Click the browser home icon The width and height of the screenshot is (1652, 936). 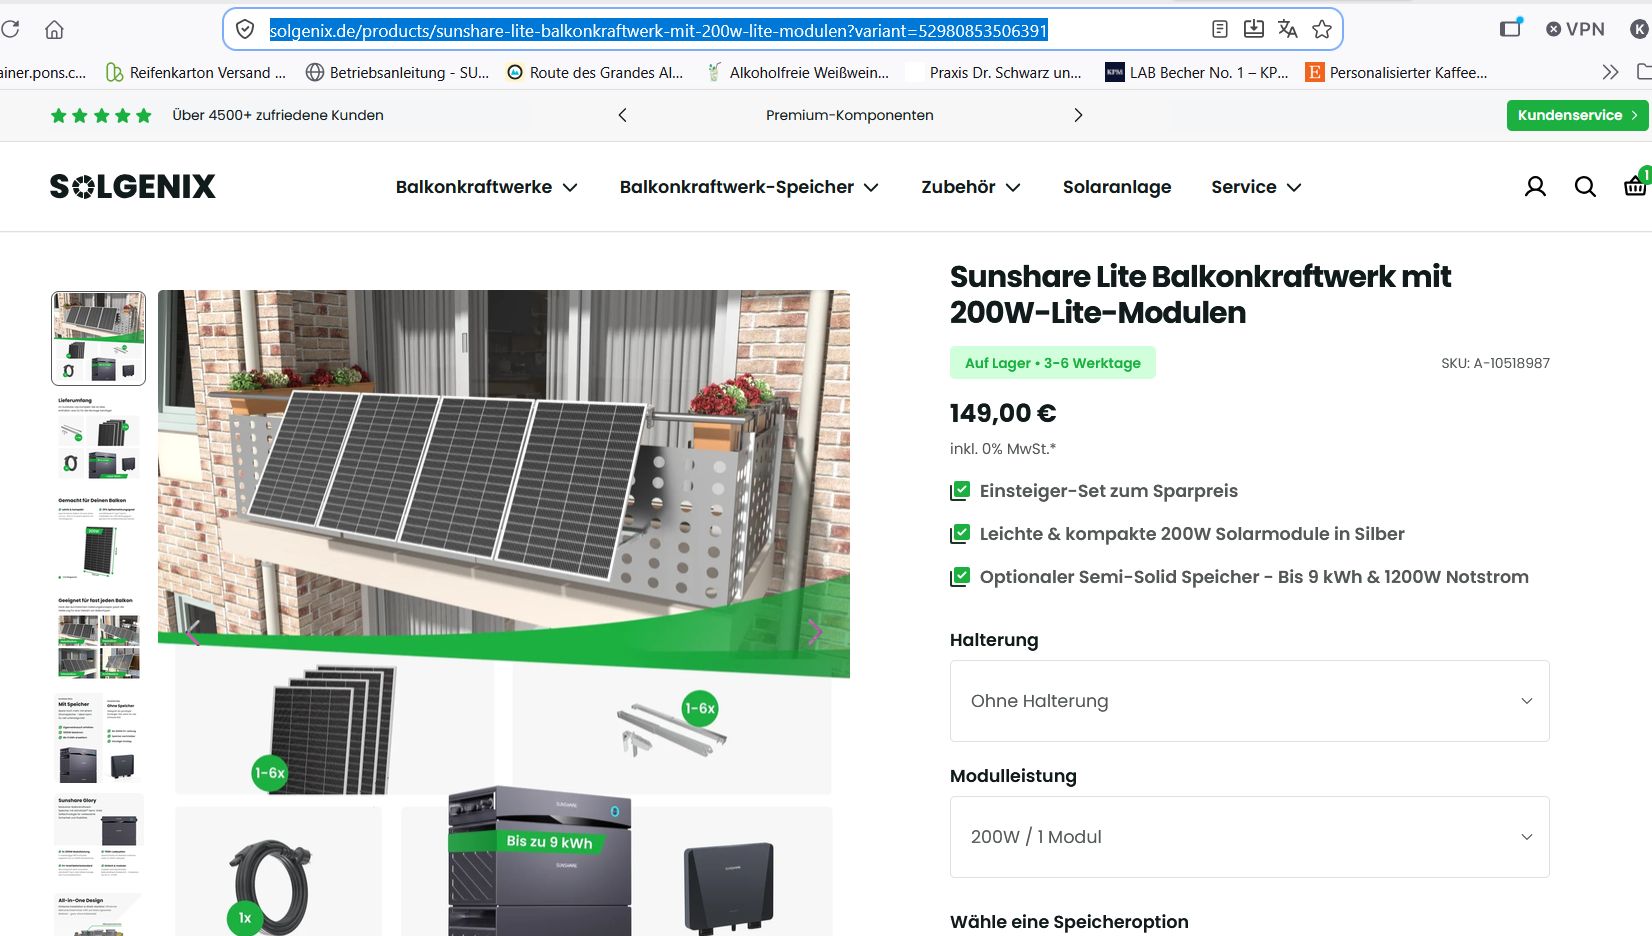54,30
